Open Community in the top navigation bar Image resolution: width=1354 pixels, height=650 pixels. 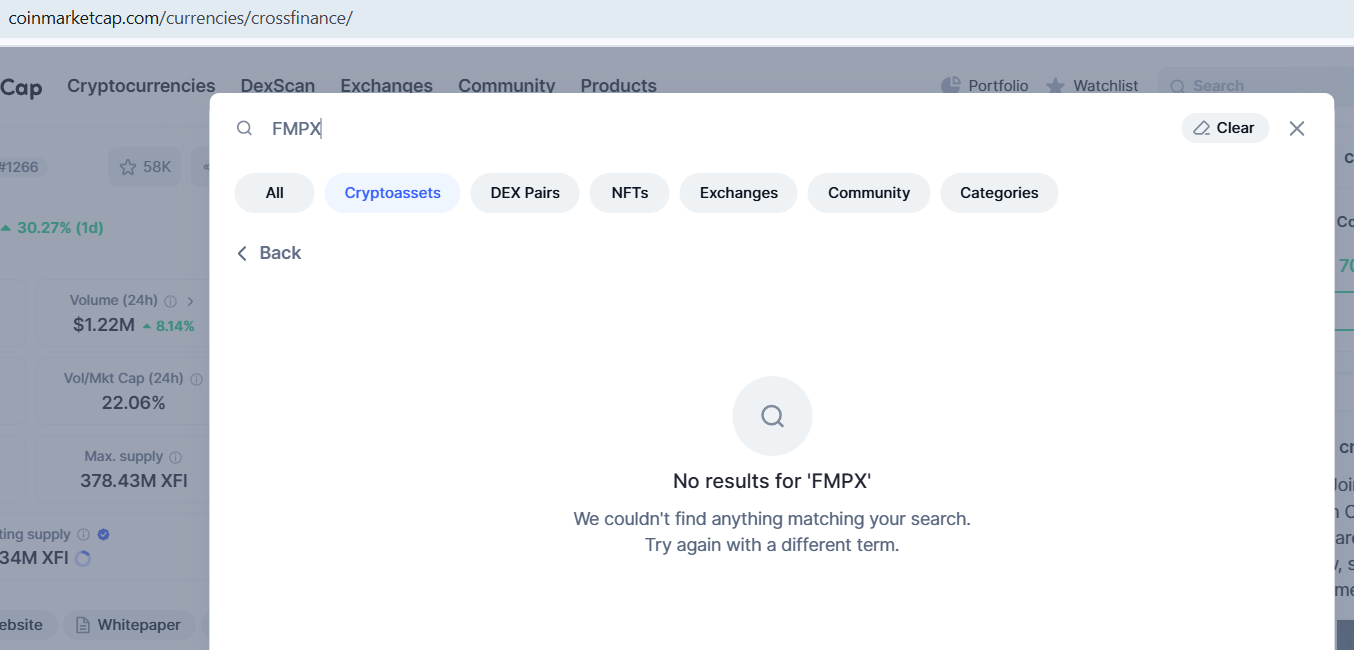[507, 86]
